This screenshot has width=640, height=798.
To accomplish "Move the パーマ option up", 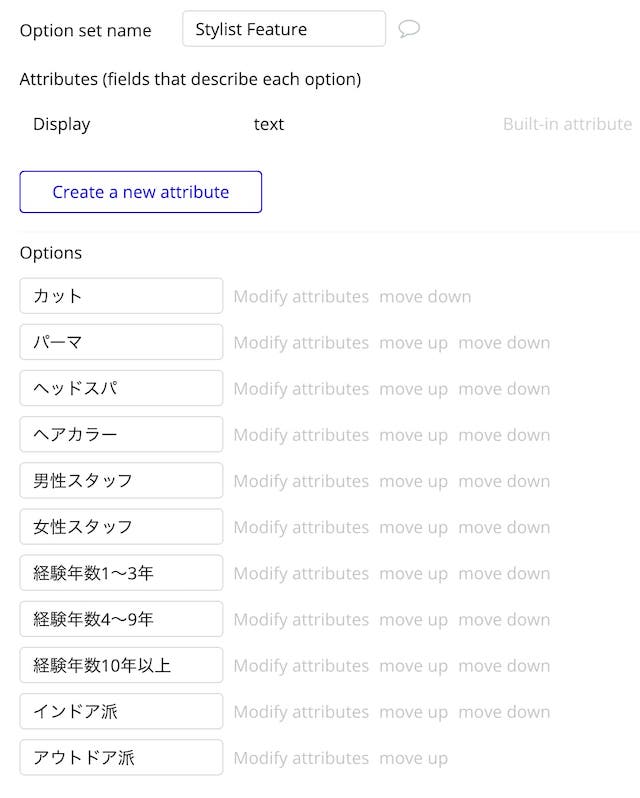I will click(414, 343).
